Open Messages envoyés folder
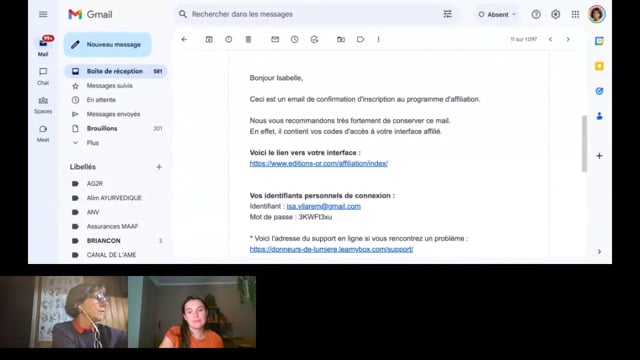Image resolution: width=640 pixels, height=360 pixels. [x=116, y=114]
